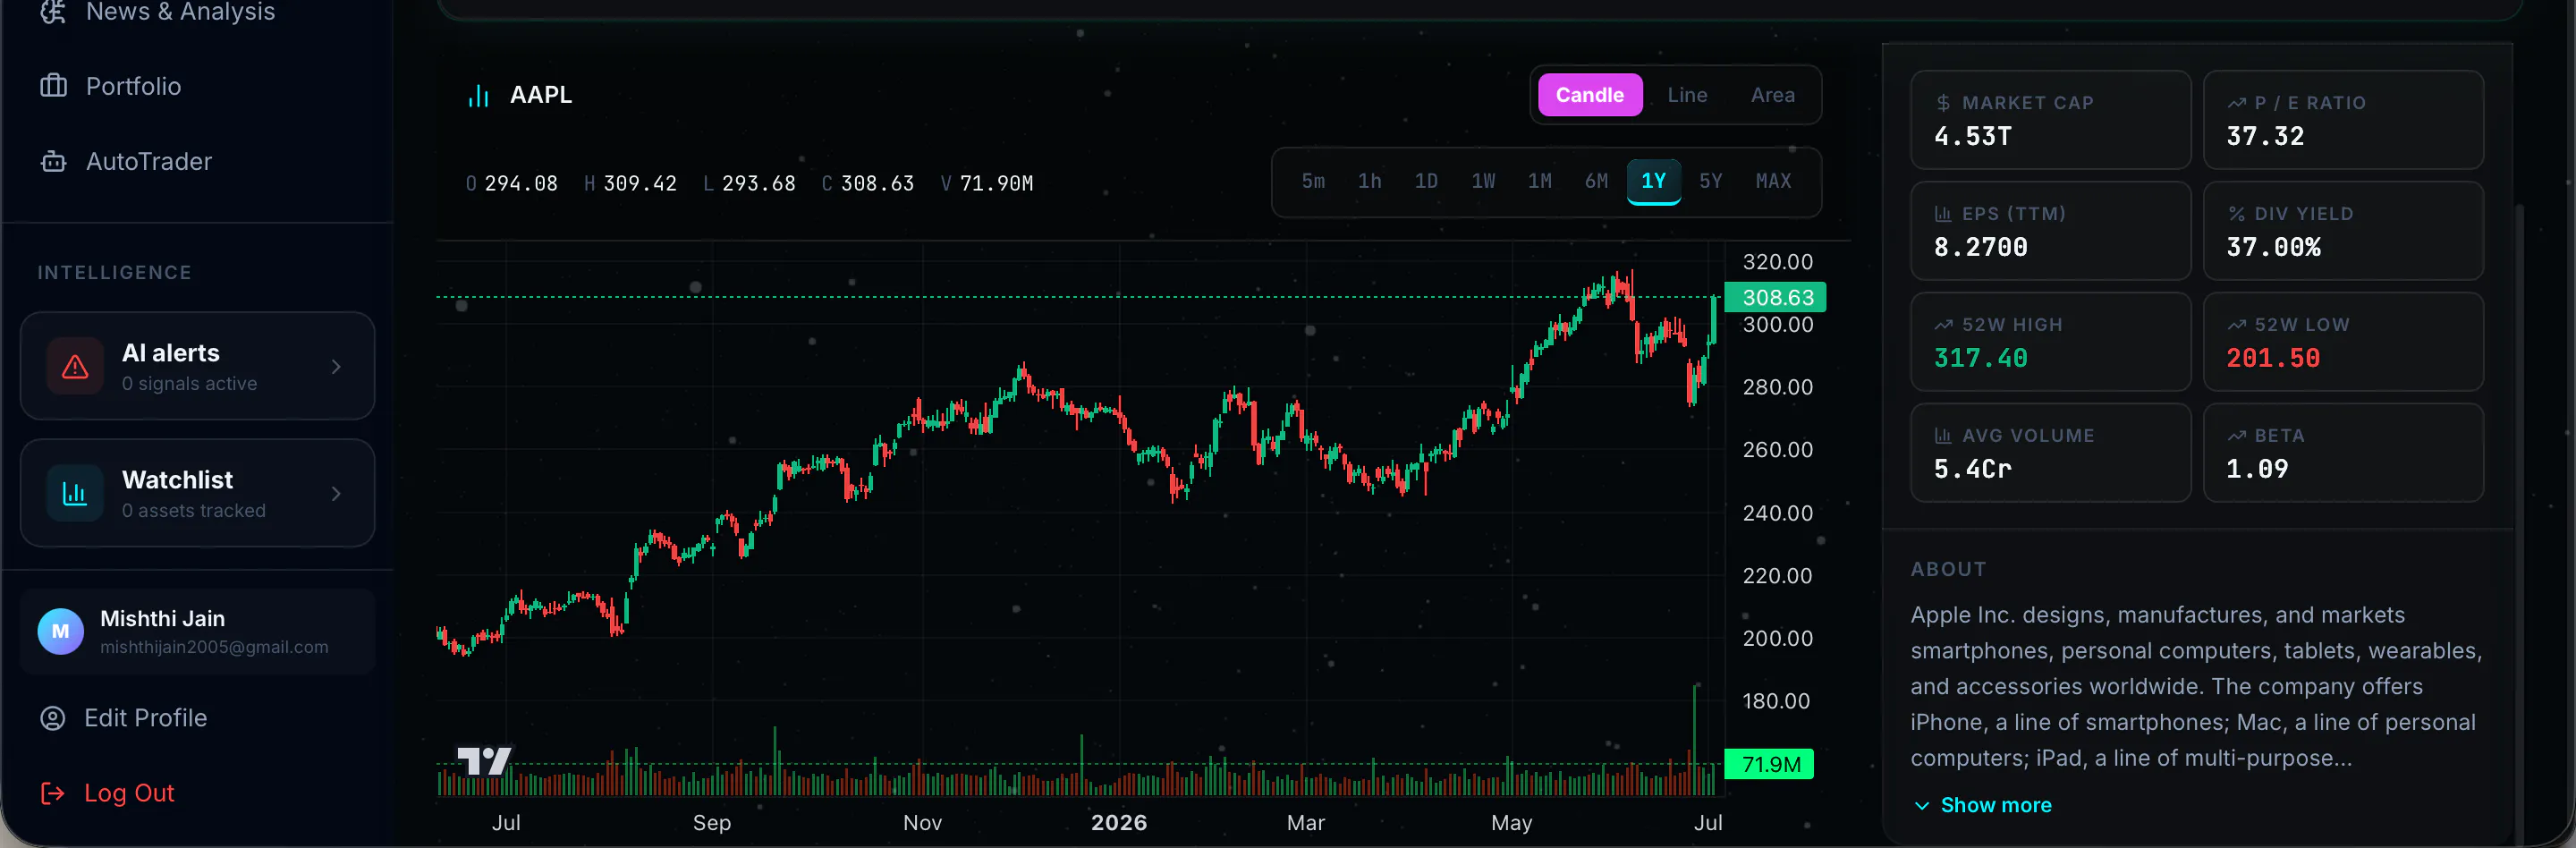Click the 2026 label on time axis
This screenshot has width=2576, height=848.
[x=1119, y=823]
